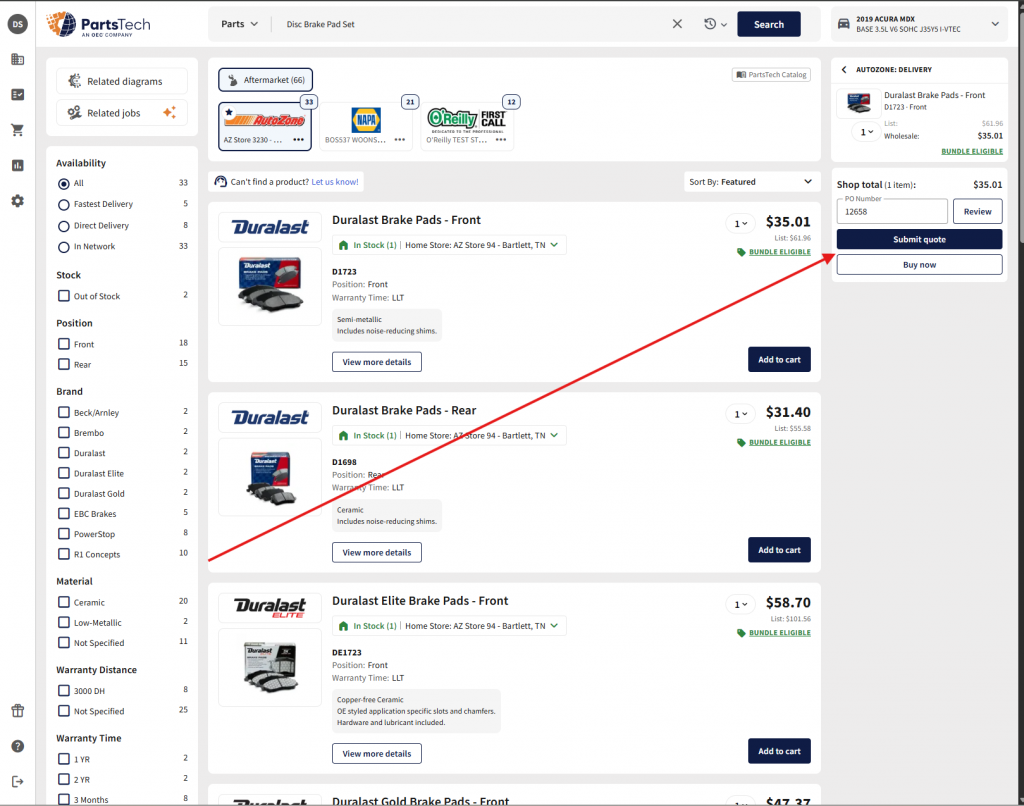
Task: Open the shopping cart from the sidebar
Action: point(17,130)
